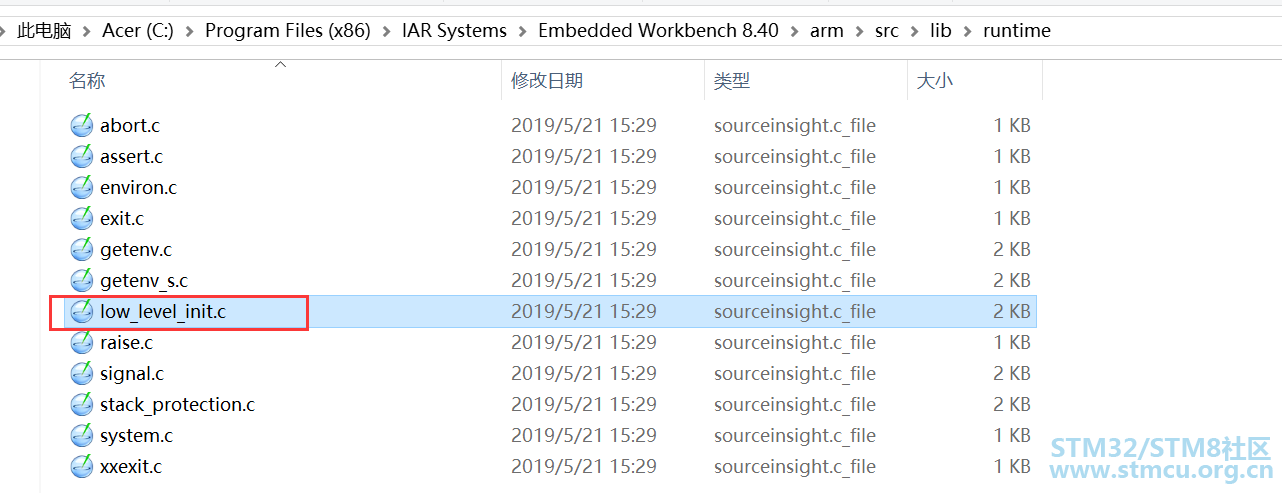1282x493 pixels.
Task: Go to the Embedded Workbench 8.40 breadcrumb
Action: click(x=658, y=31)
